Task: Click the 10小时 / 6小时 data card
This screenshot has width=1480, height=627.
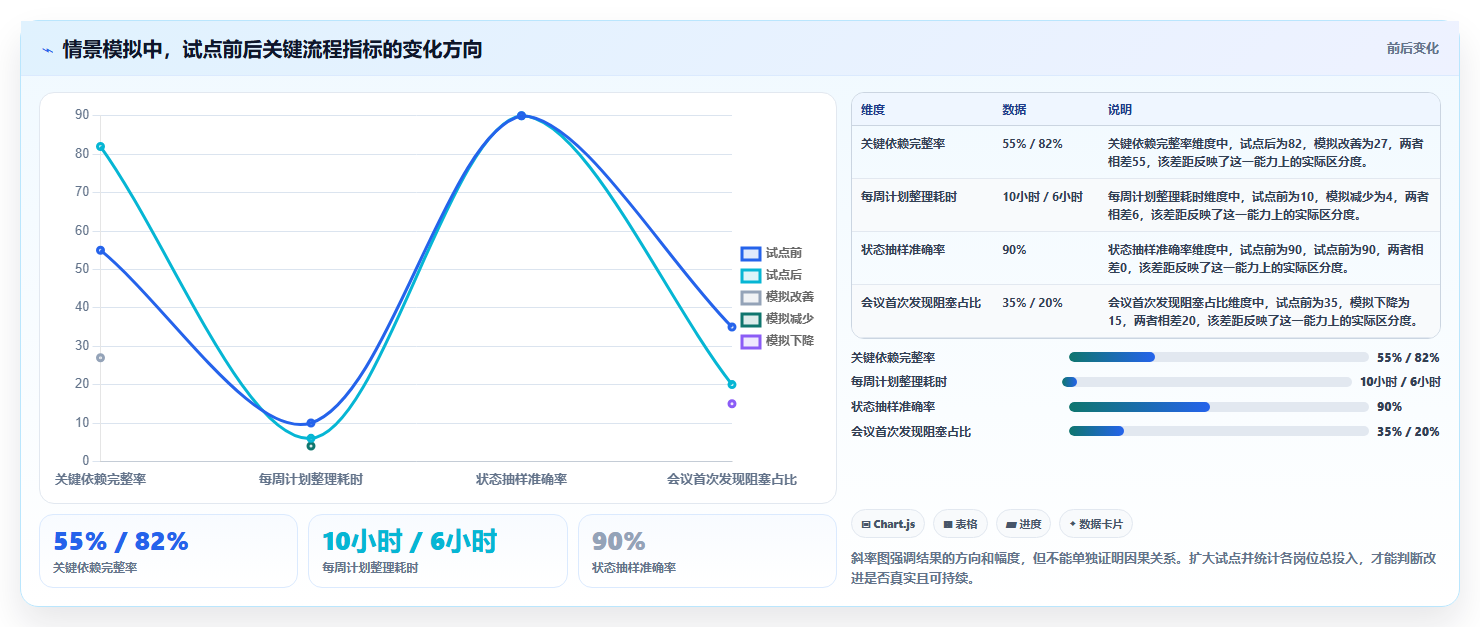Action: pos(437,551)
